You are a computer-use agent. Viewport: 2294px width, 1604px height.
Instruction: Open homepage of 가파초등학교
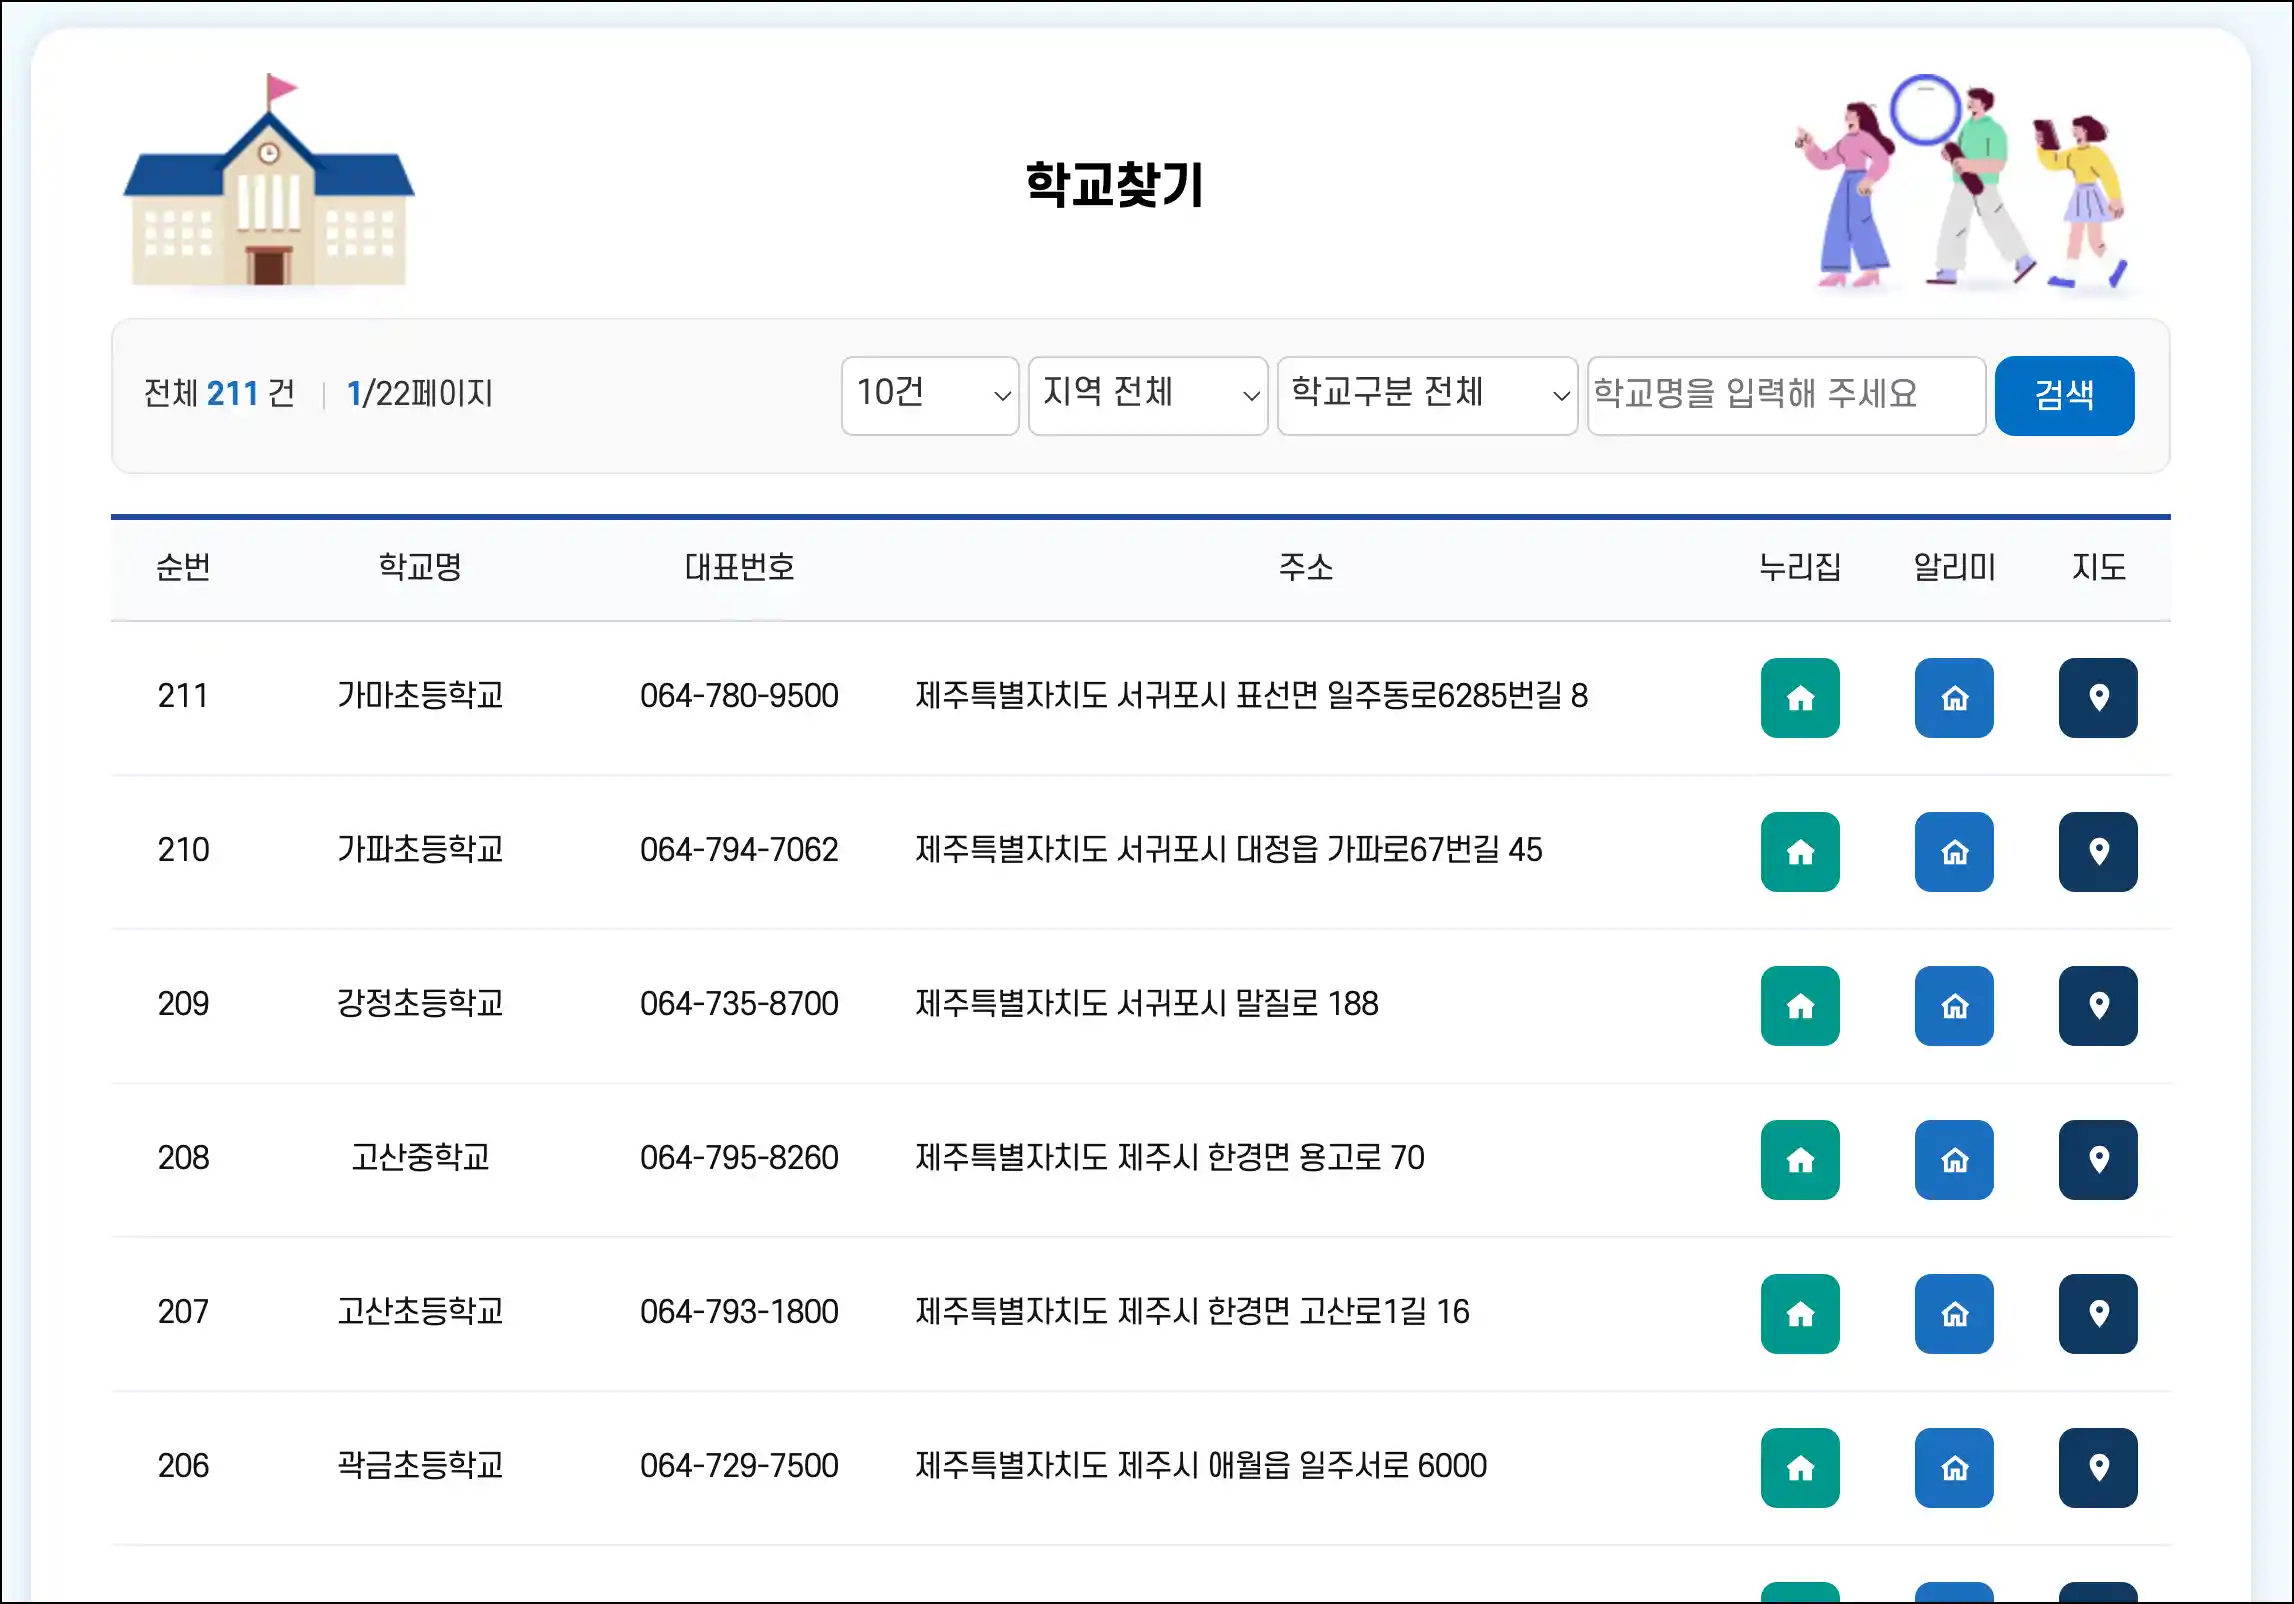click(1800, 851)
